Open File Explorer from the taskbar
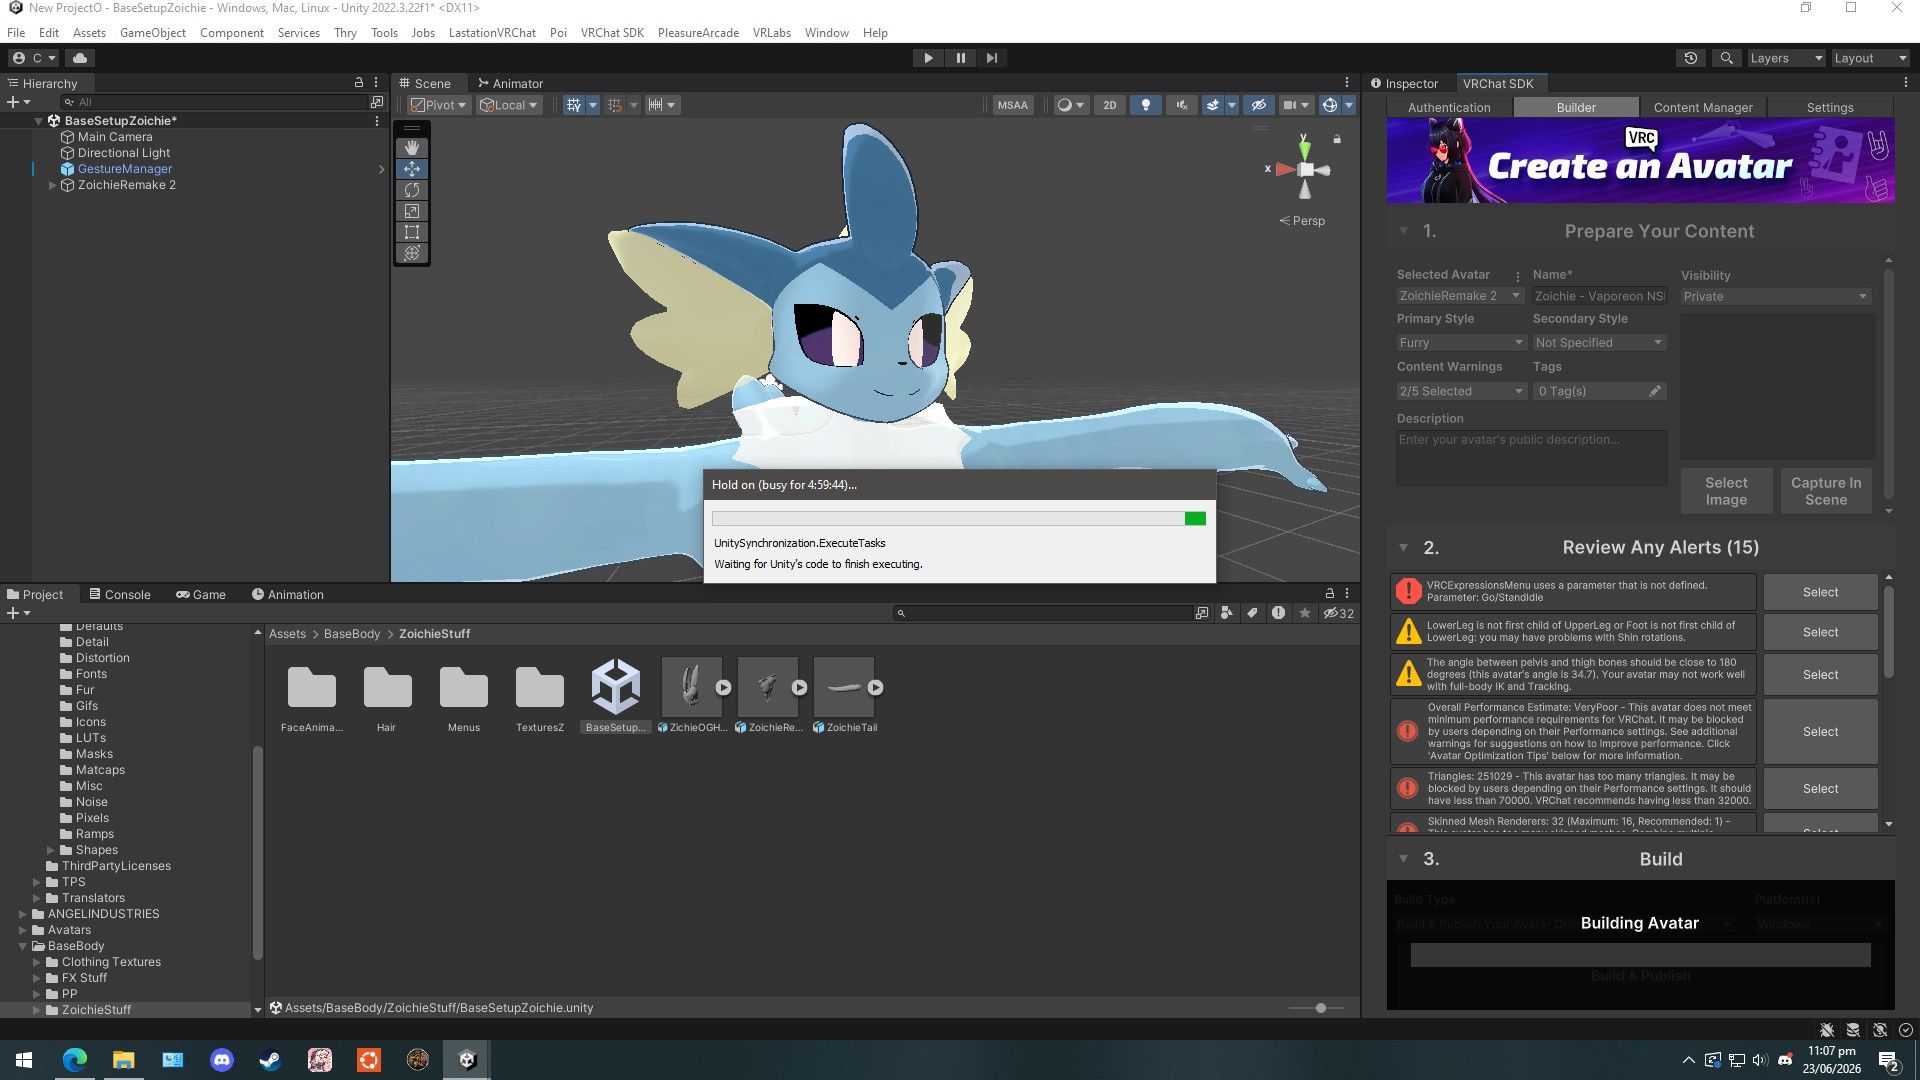This screenshot has height=1080, width=1920. 123,1060
